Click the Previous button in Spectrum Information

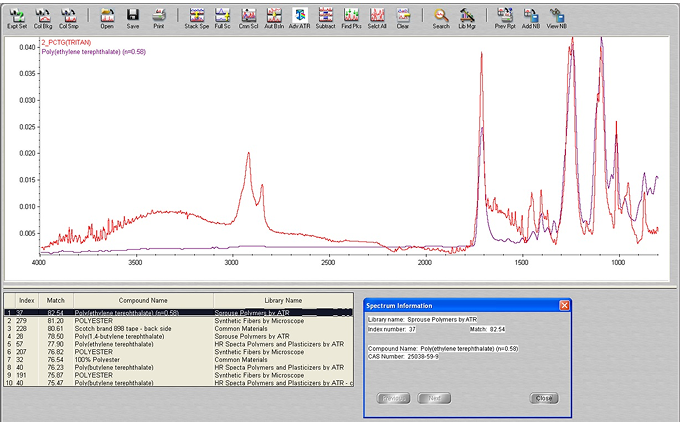tap(393, 398)
